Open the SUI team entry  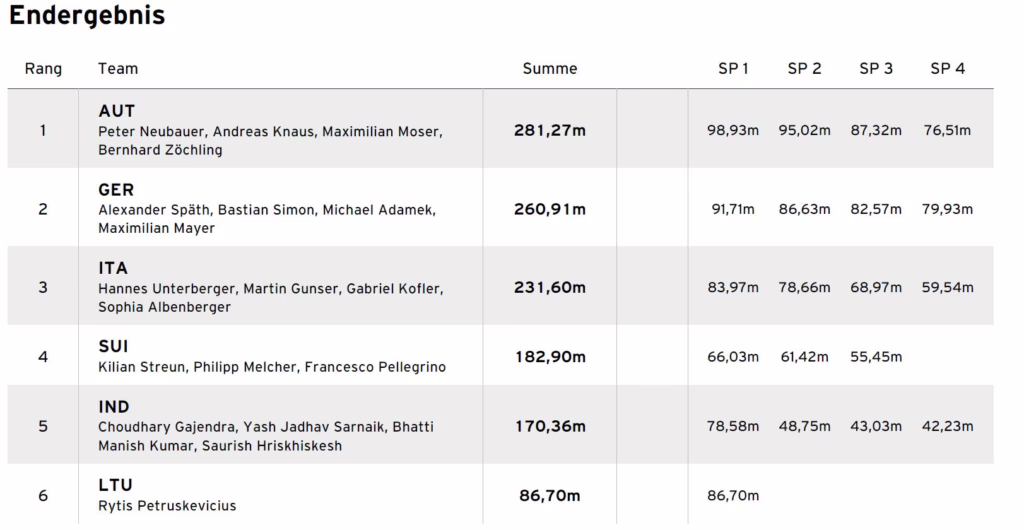tap(114, 346)
